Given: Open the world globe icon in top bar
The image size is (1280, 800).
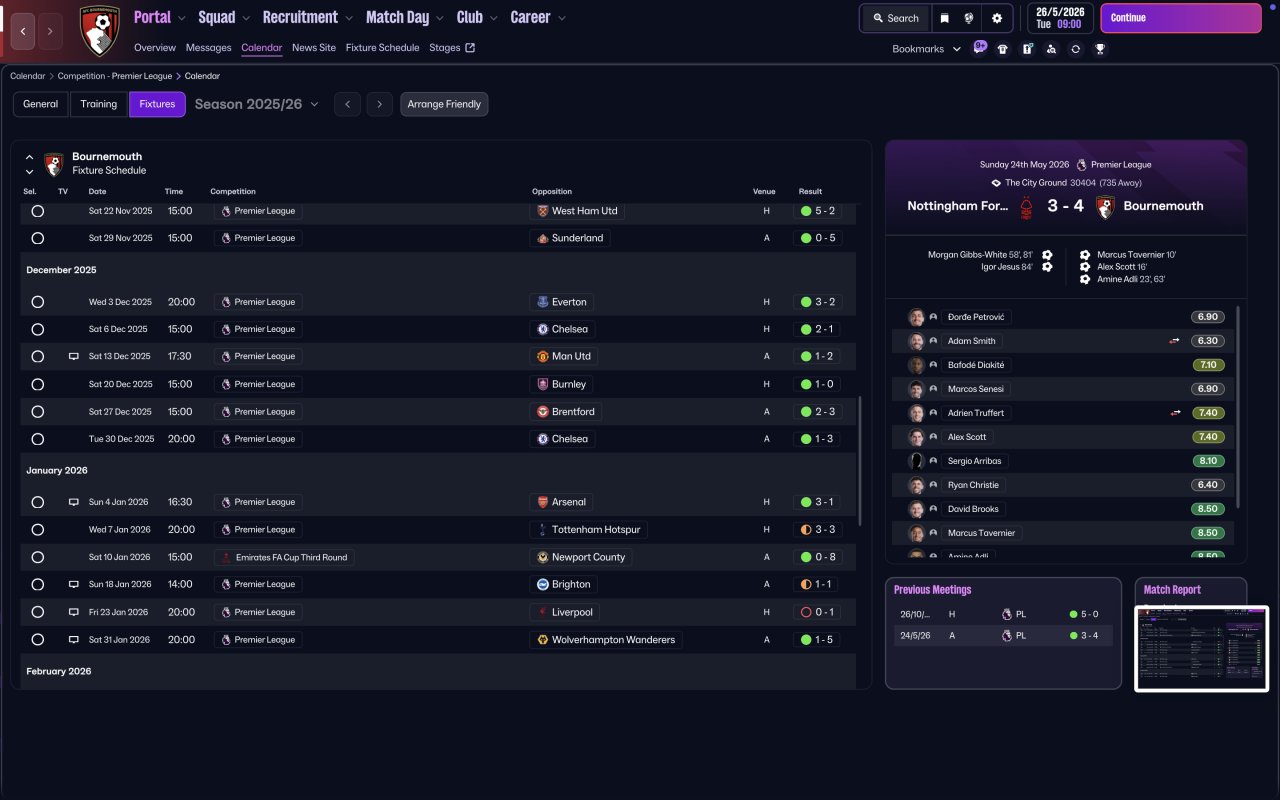Looking at the screenshot, I should coord(969,18).
